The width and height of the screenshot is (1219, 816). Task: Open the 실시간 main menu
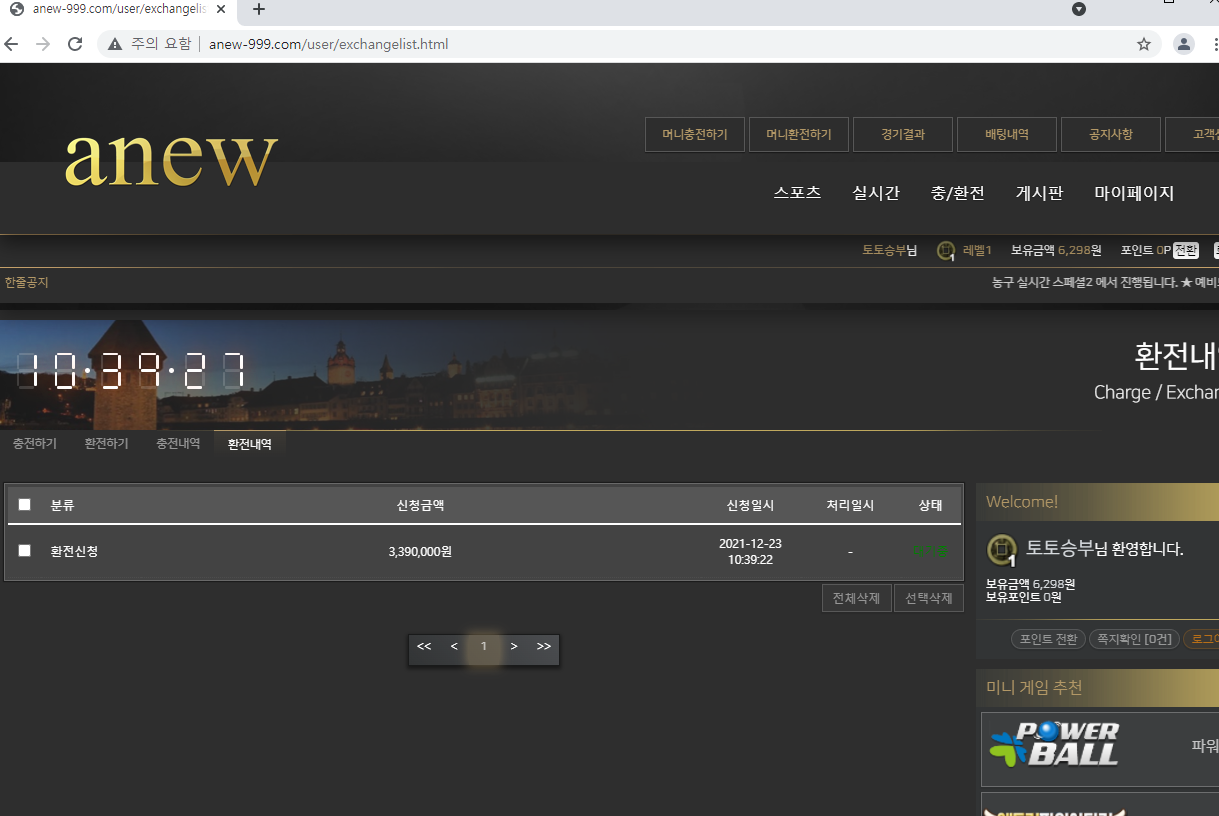pos(876,193)
